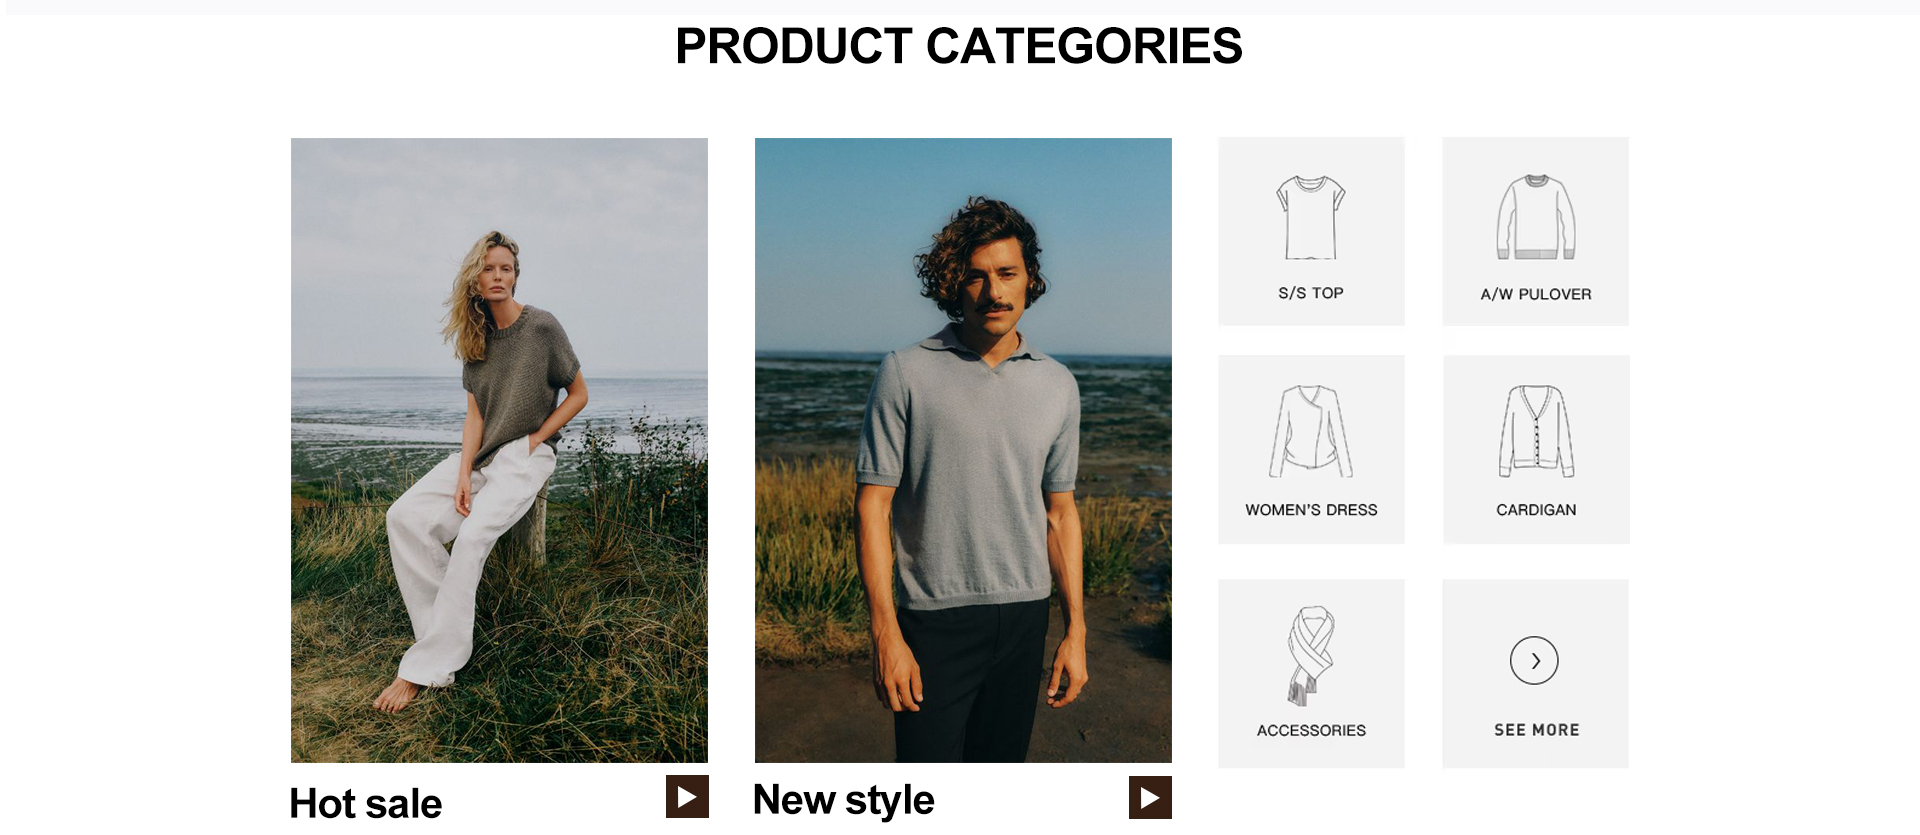
Task: Click the S/S TOP label
Action: (x=1311, y=293)
